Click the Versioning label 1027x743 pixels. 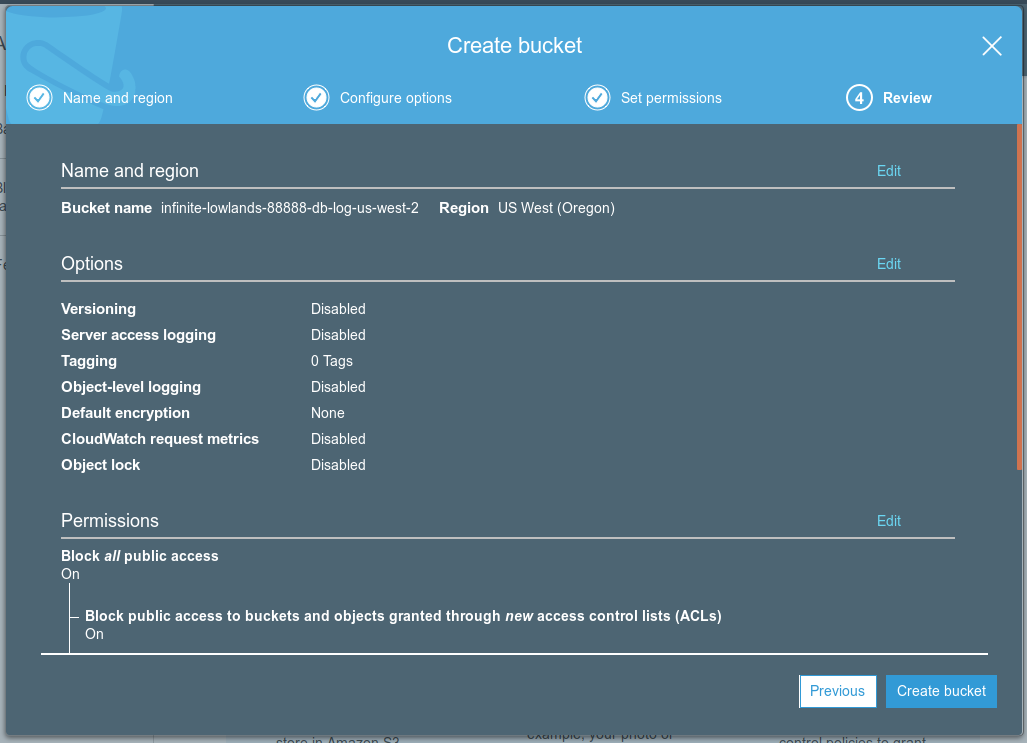pos(98,309)
